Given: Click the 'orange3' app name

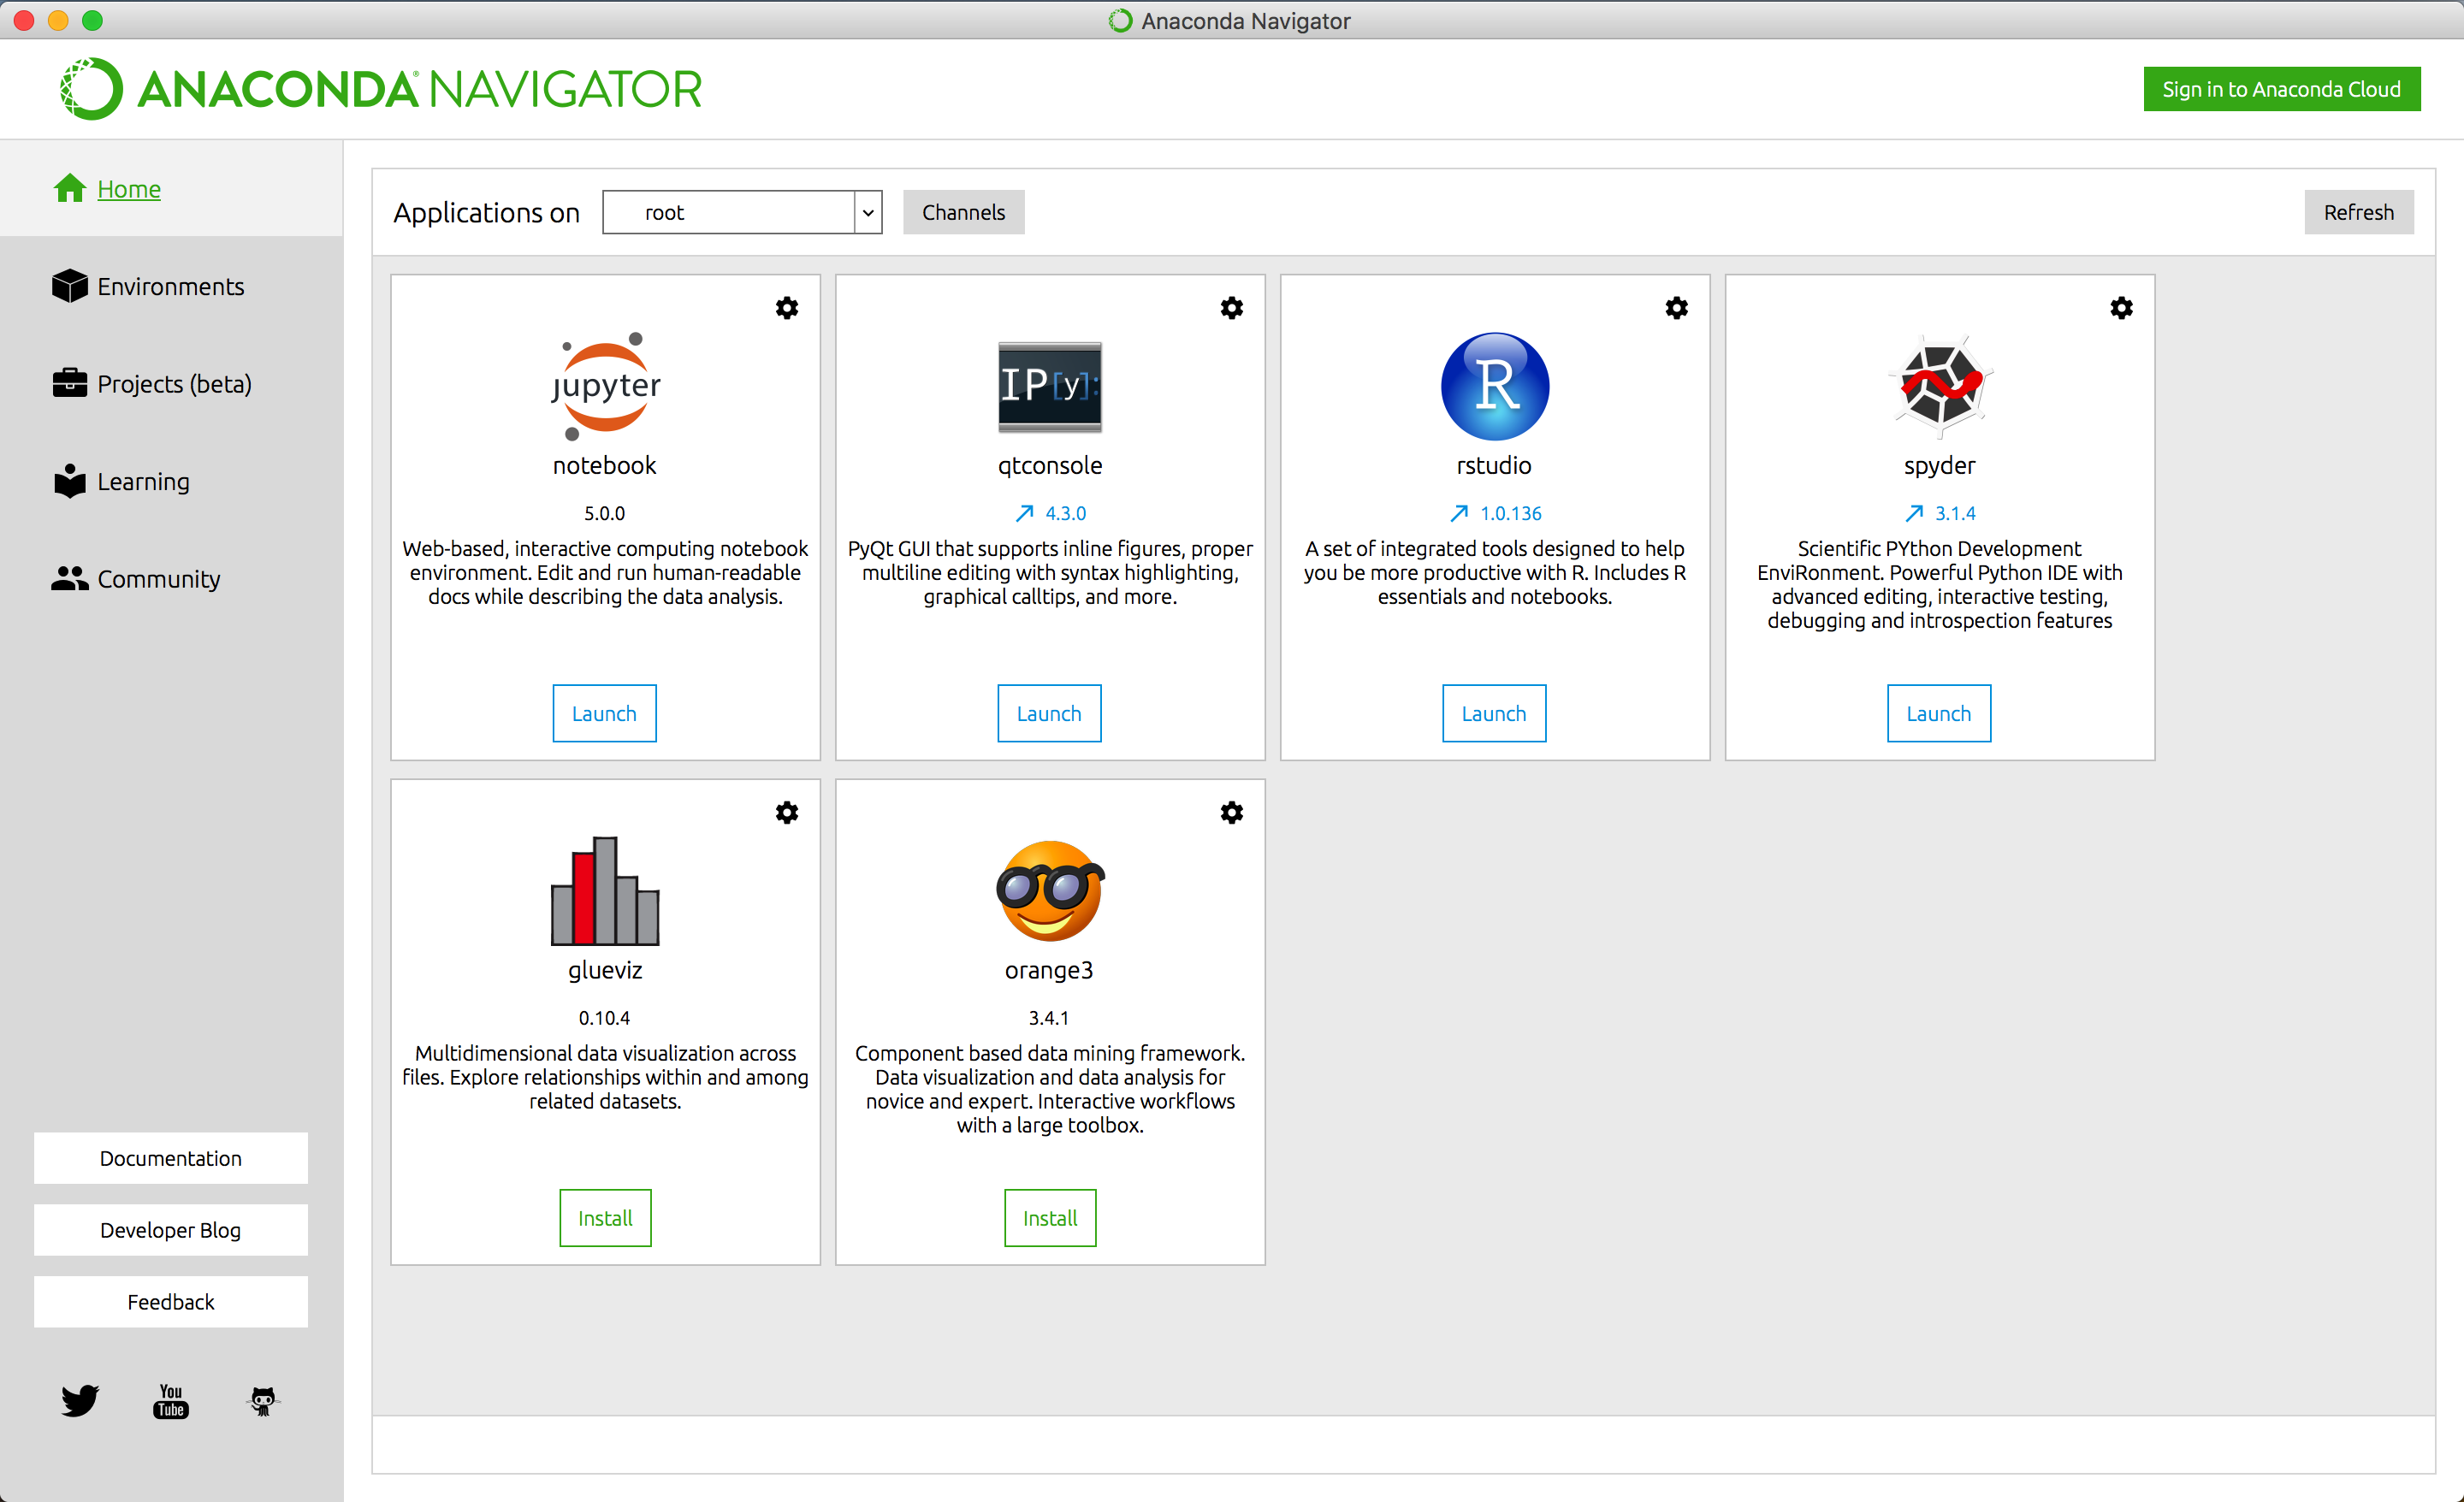Looking at the screenshot, I should point(1049,971).
